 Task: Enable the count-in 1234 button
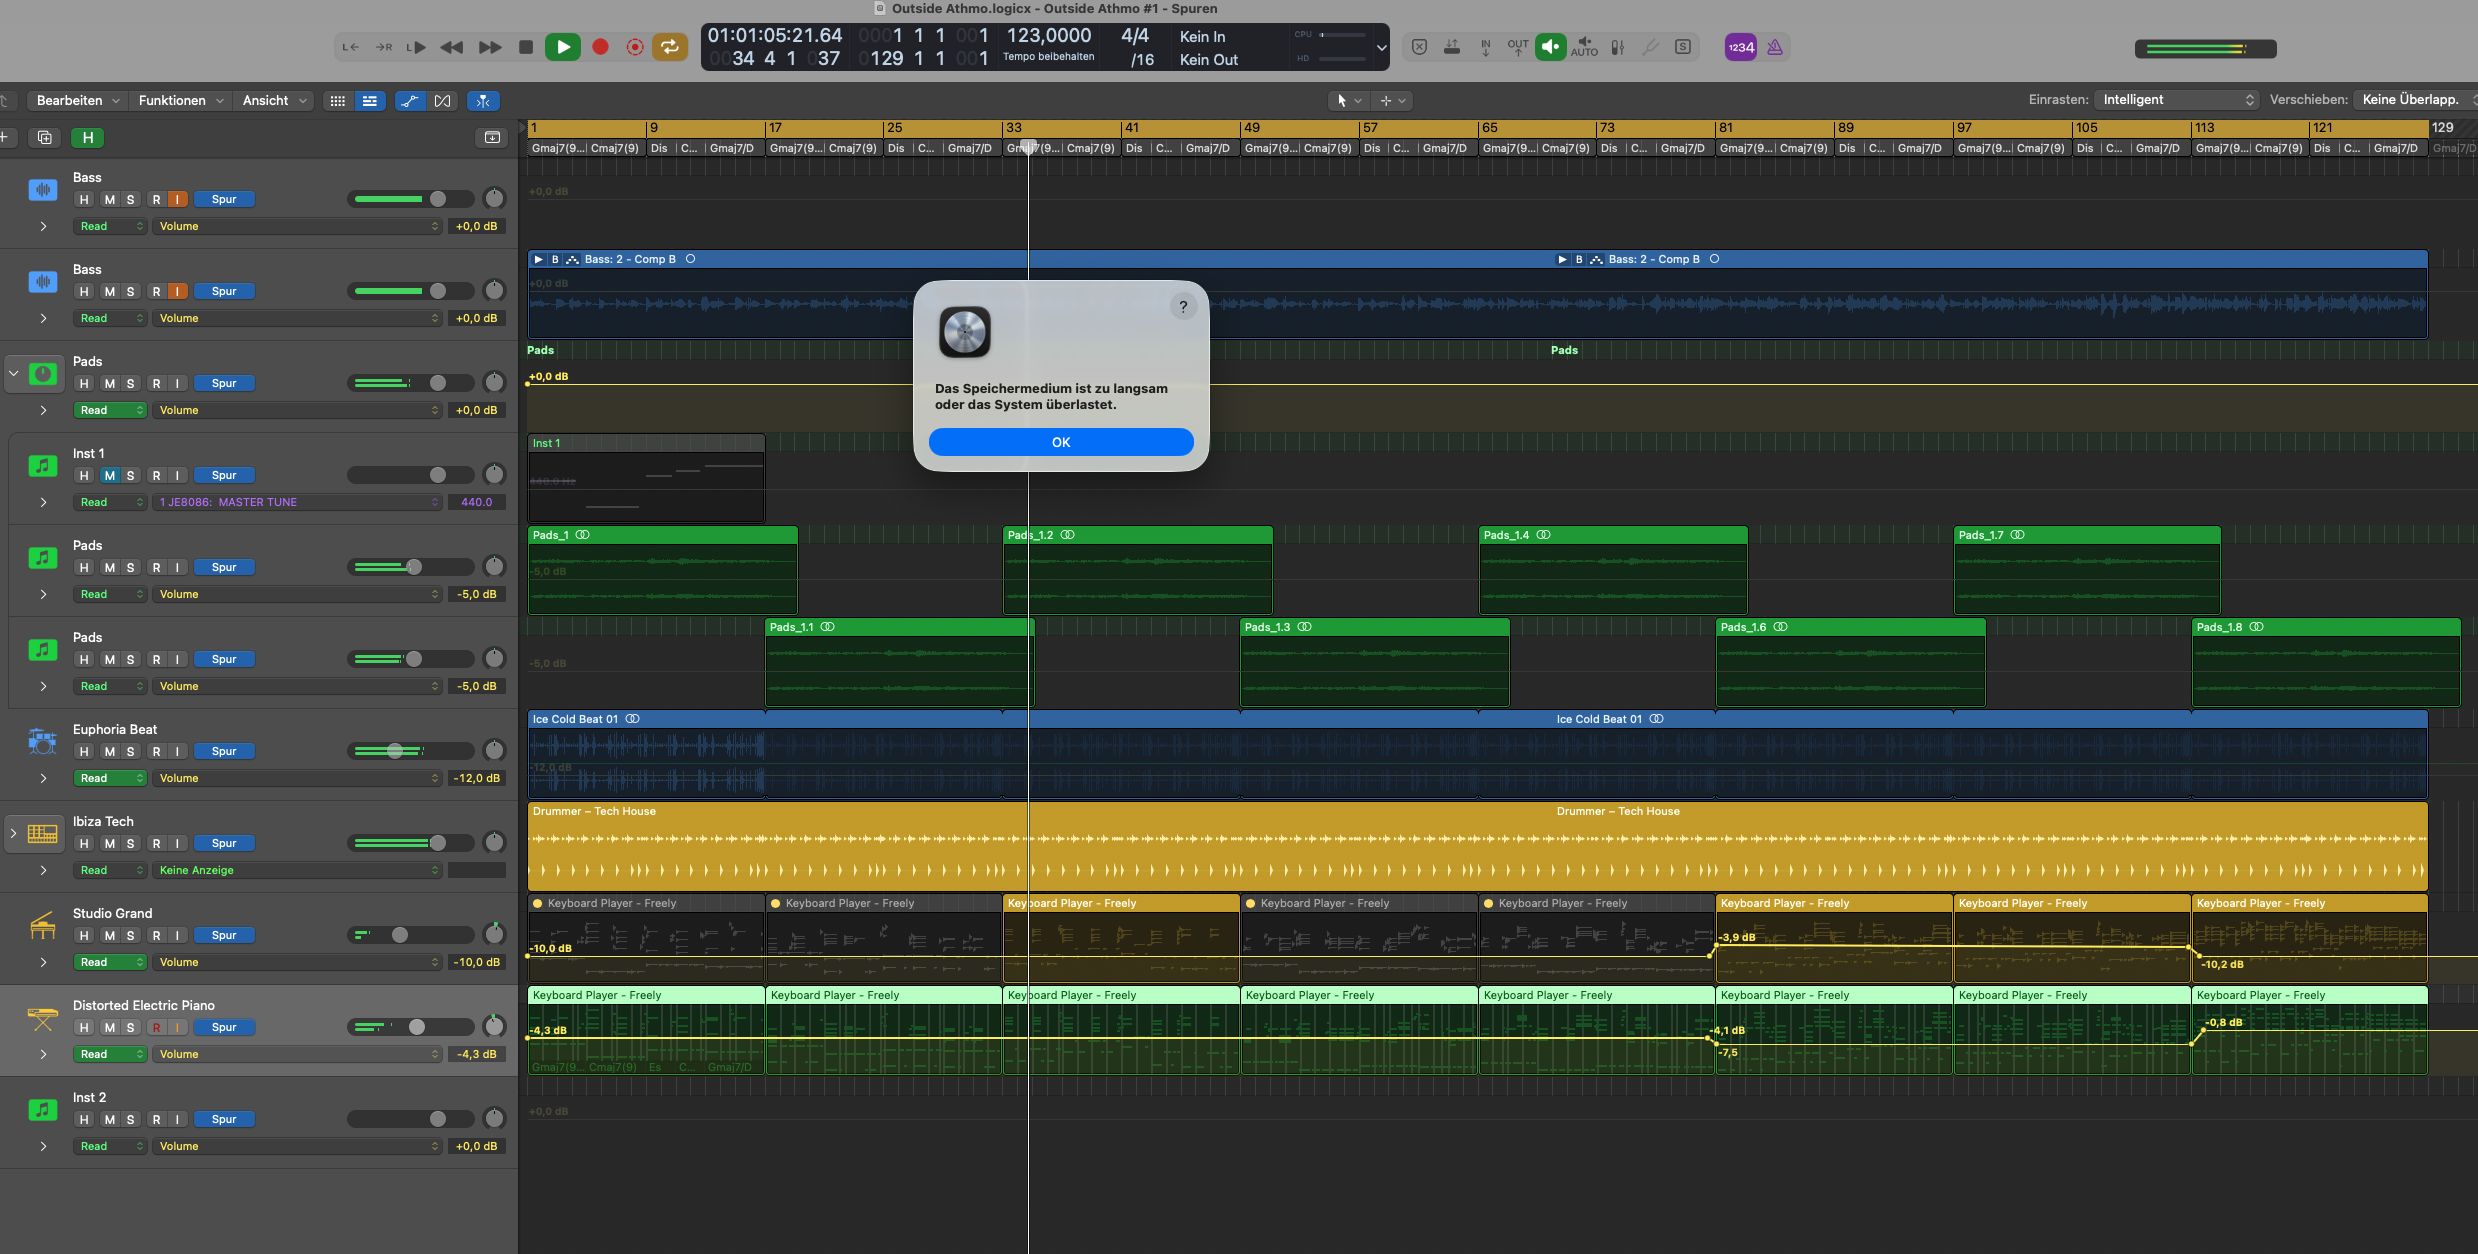1740,47
